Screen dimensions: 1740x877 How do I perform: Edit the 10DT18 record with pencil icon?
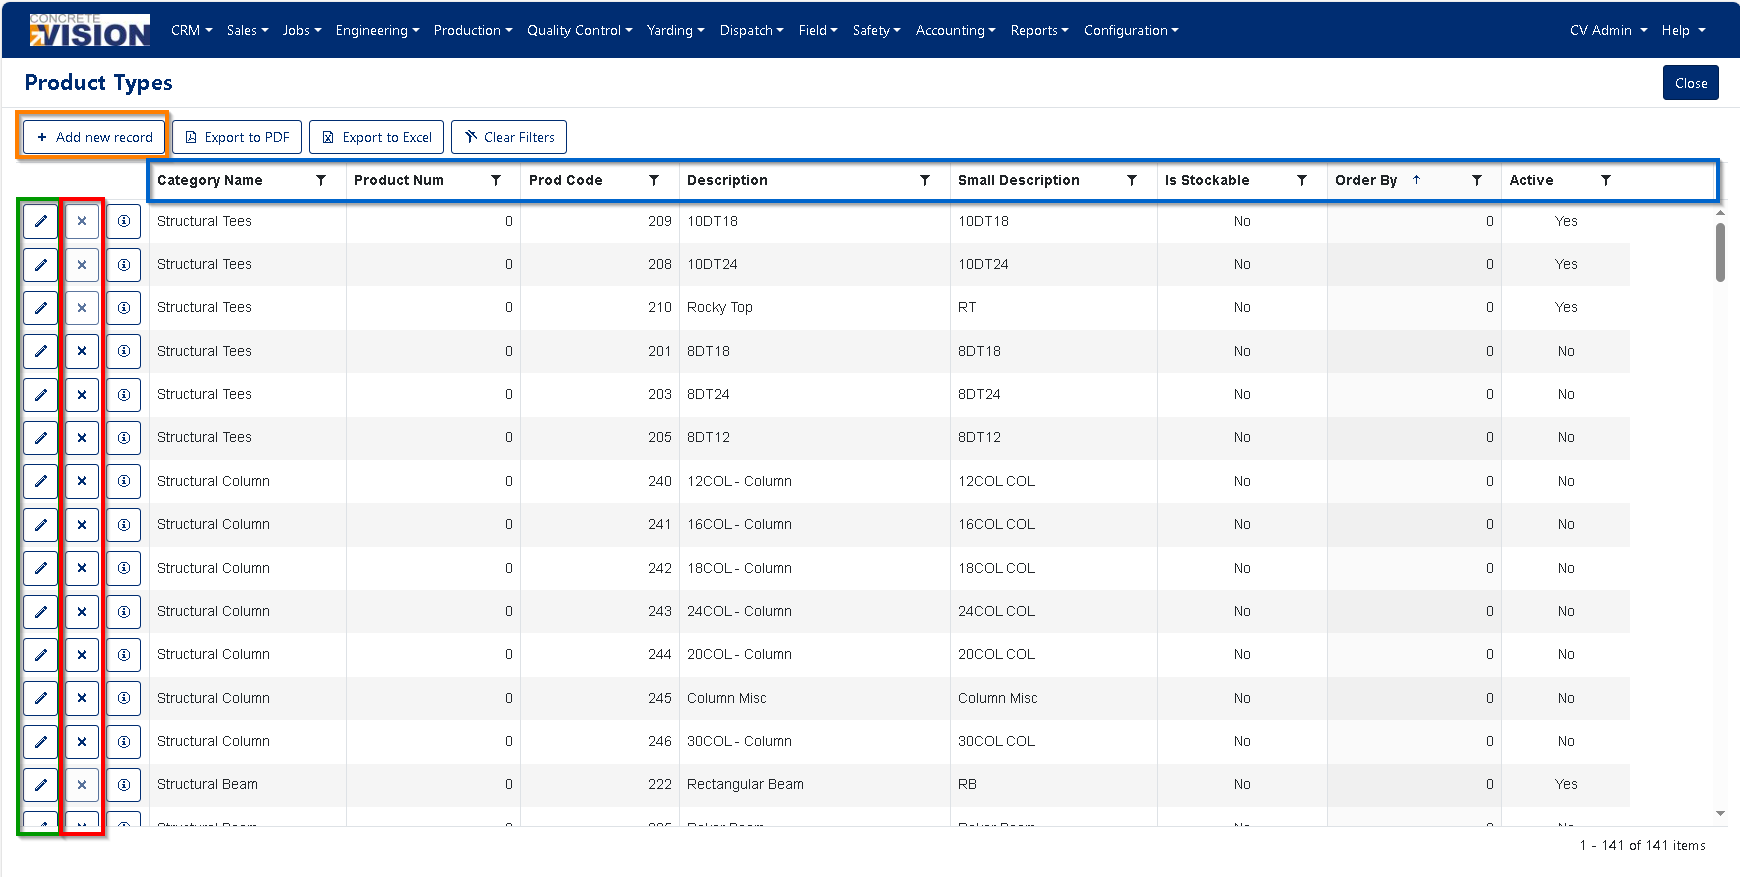pos(41,221)
